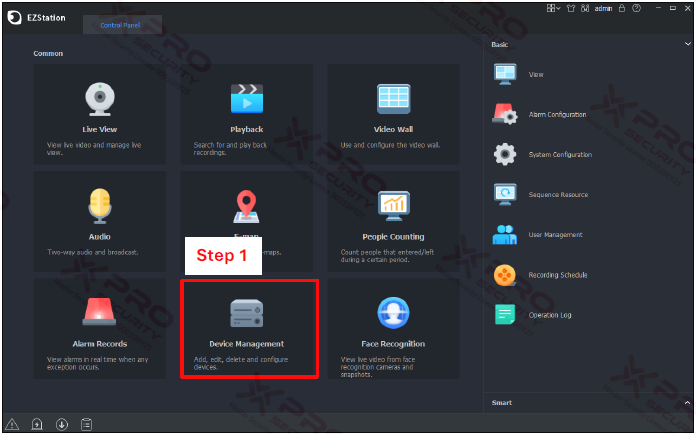This screenshot has width=696, height=434.
Task: Click the Recording Schedule label
Action: 558,275
